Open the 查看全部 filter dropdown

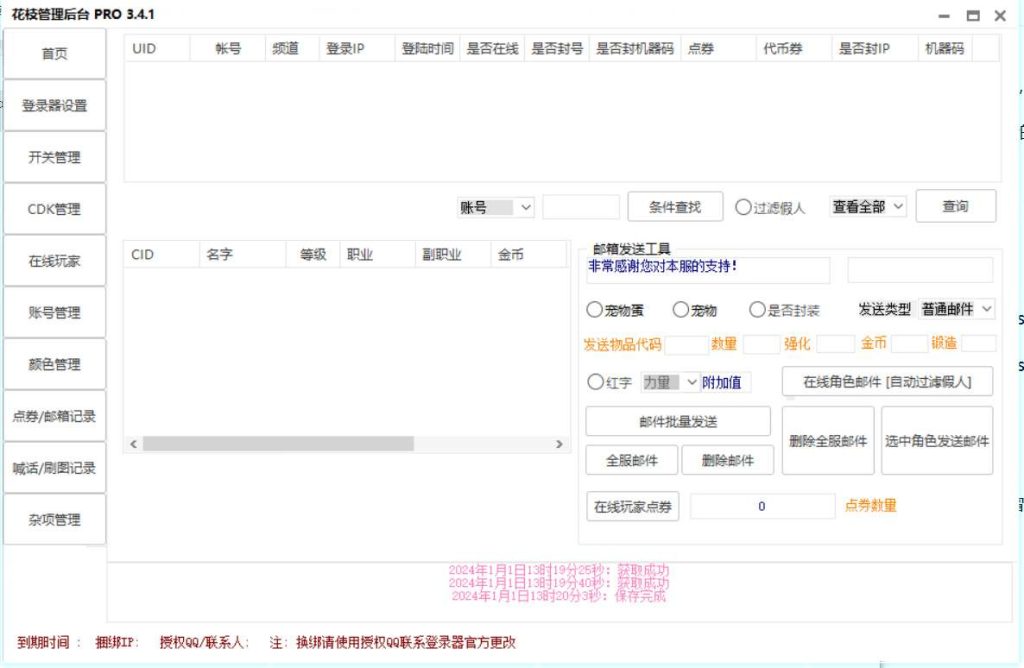pyautogui.click(x=867, y=207)
